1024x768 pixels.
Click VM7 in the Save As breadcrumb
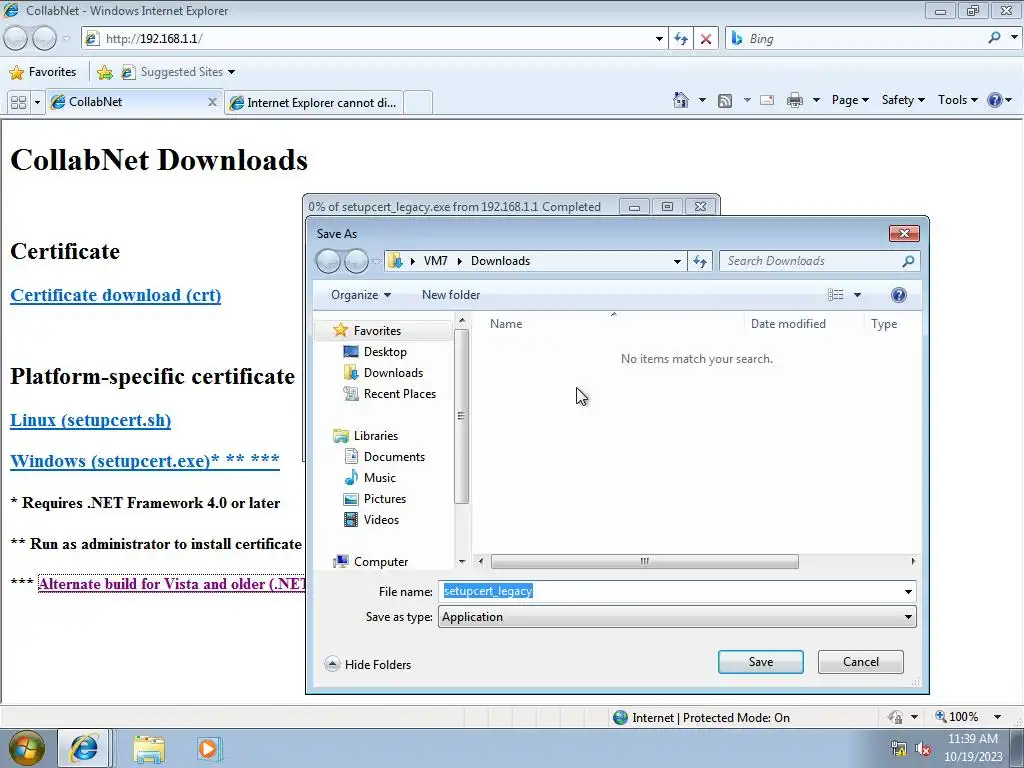[436, 261]
